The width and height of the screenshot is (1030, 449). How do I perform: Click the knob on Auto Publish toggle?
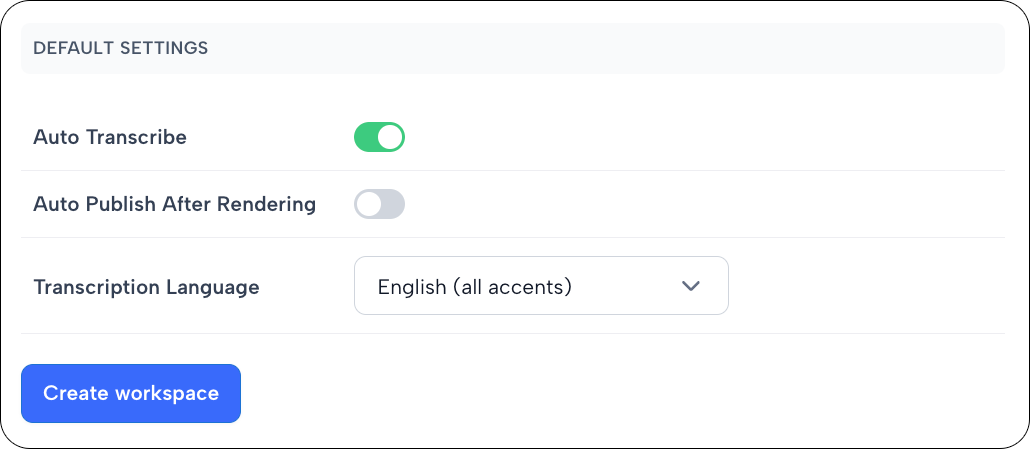[x=369, y=204]
